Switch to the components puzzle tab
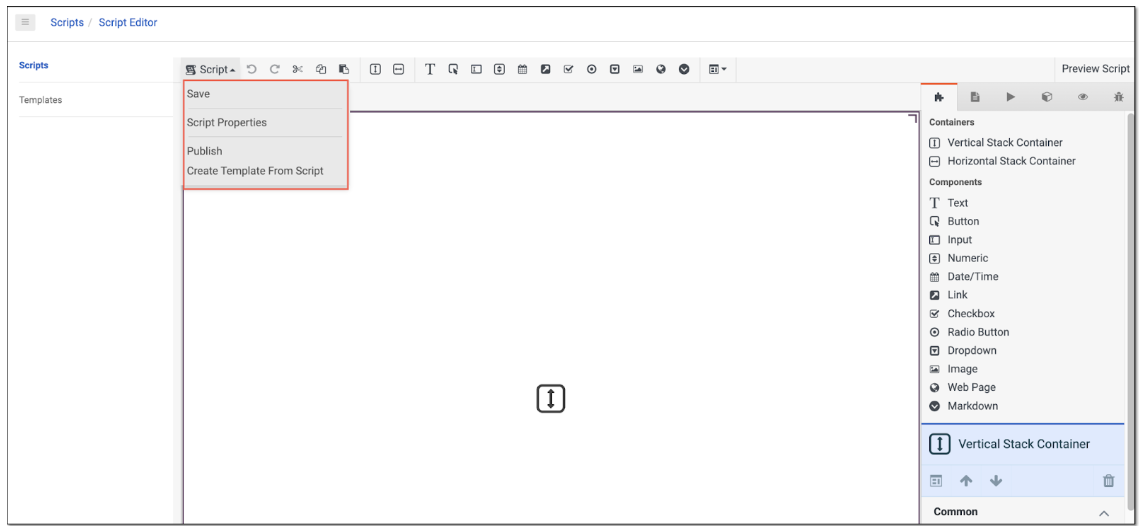Viewport: 1142px width, 526px height. [x=939, y=97]
